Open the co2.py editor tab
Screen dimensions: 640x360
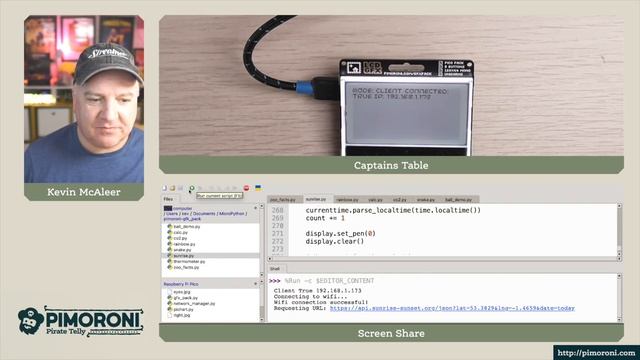click(400, 200)
